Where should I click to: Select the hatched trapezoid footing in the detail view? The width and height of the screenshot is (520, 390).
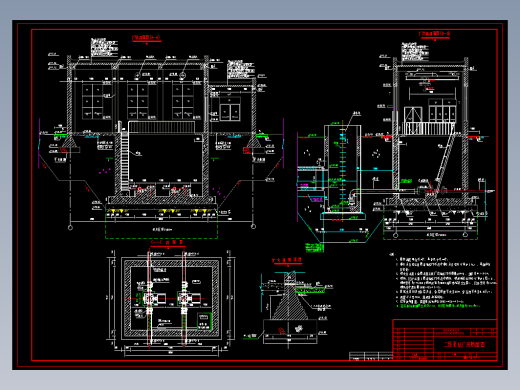289,306
